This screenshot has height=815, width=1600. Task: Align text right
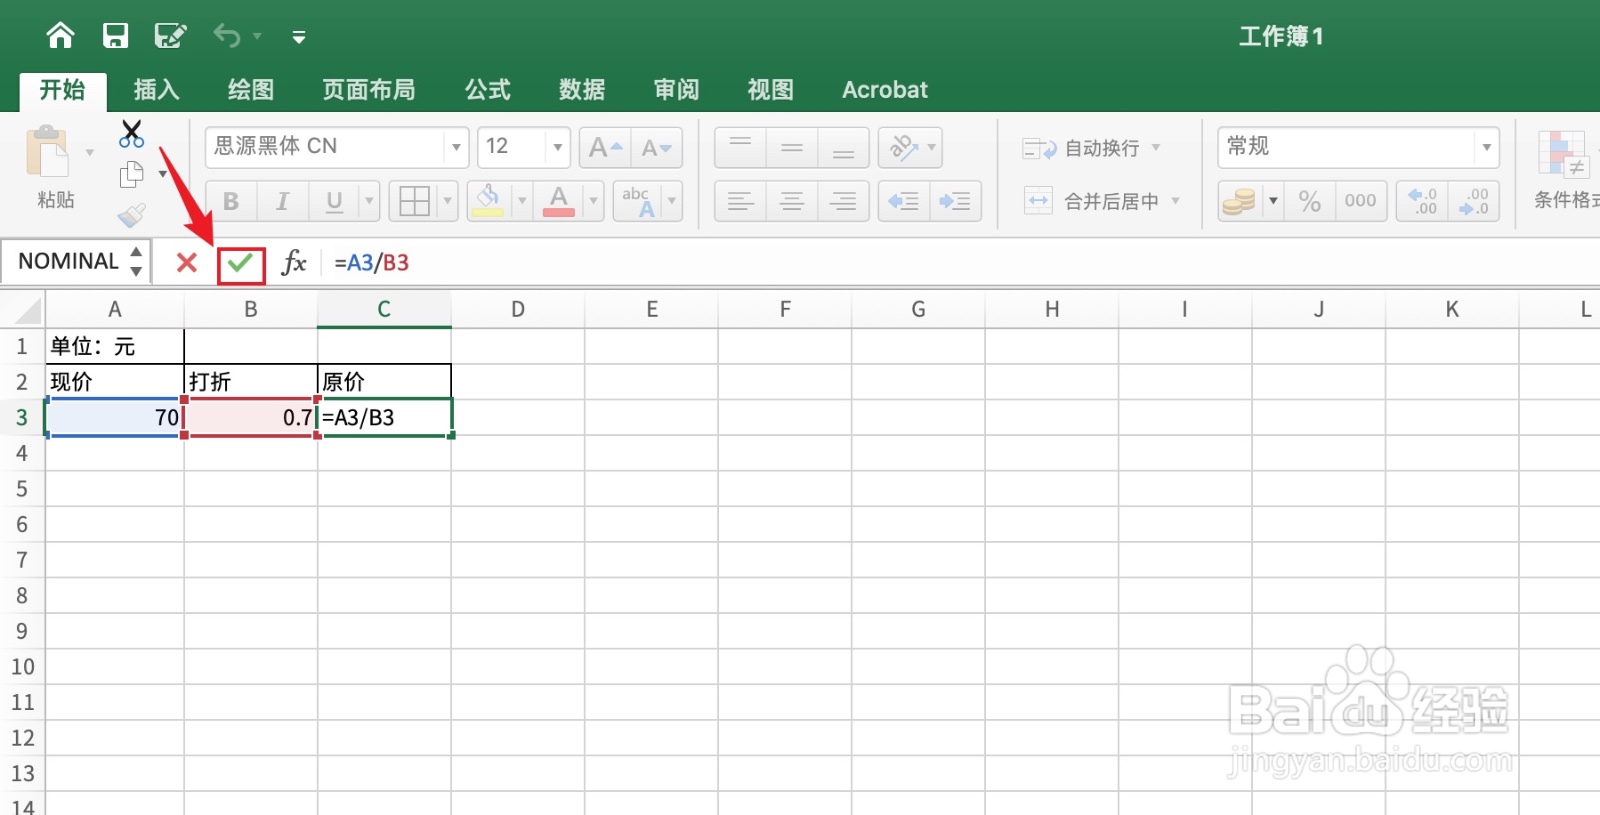click(x=843, y=201)
